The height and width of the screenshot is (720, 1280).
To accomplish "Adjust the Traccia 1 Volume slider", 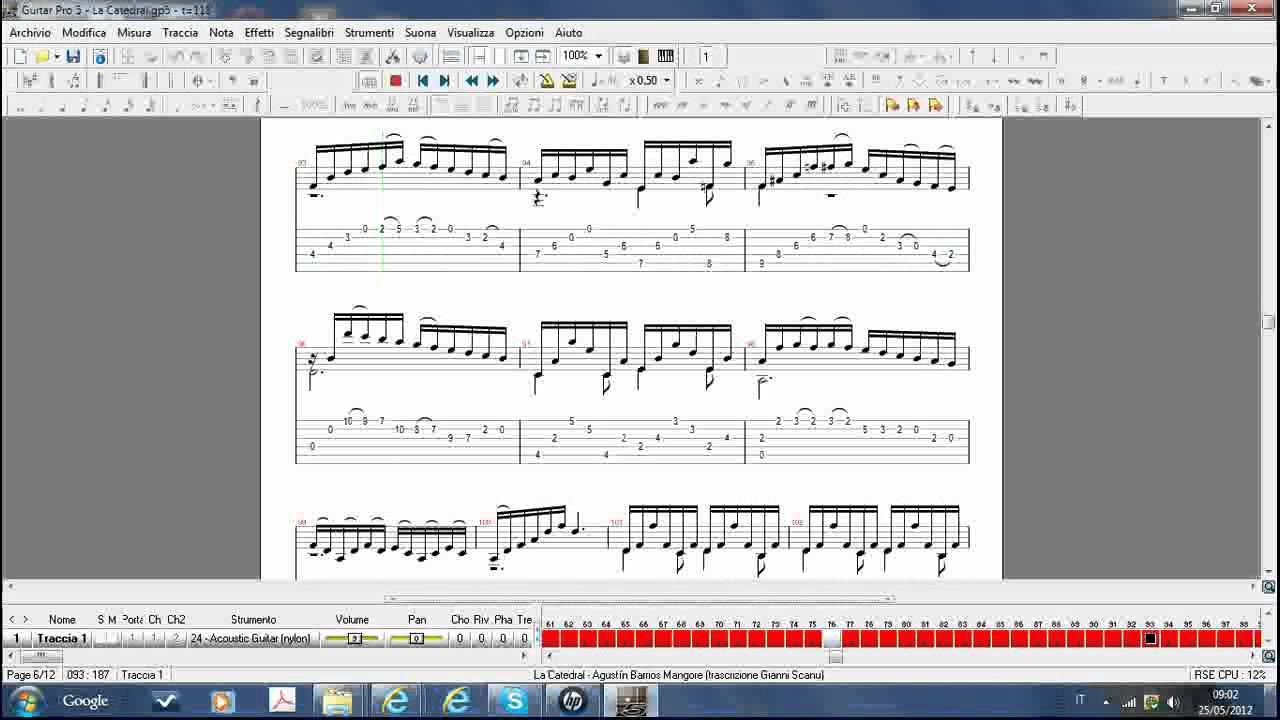I will pyautogui.click(x=353, y=639).
